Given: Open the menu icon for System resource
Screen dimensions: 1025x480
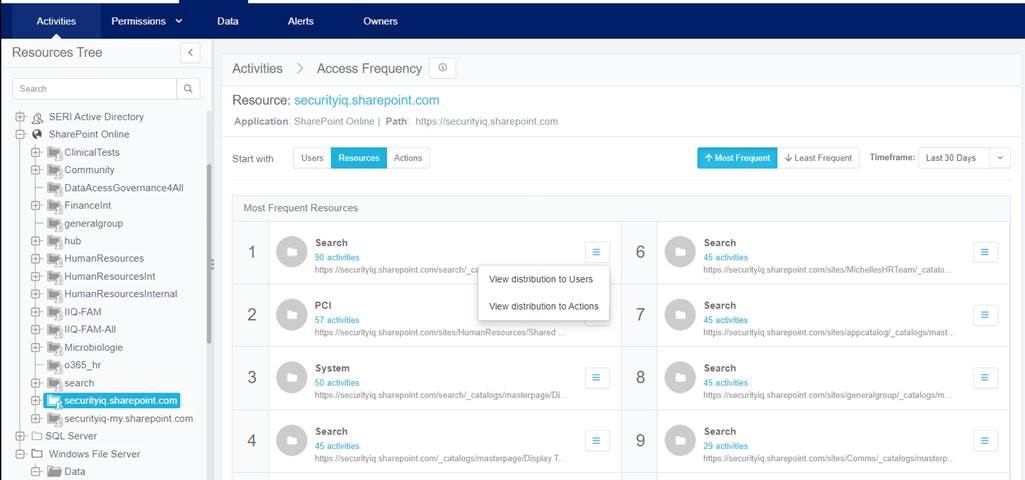Looking at the screenshot, I should 596,377.
